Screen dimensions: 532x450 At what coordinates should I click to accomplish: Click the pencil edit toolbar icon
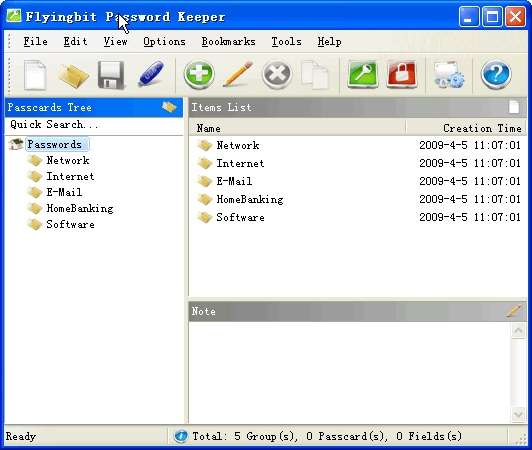238,74
